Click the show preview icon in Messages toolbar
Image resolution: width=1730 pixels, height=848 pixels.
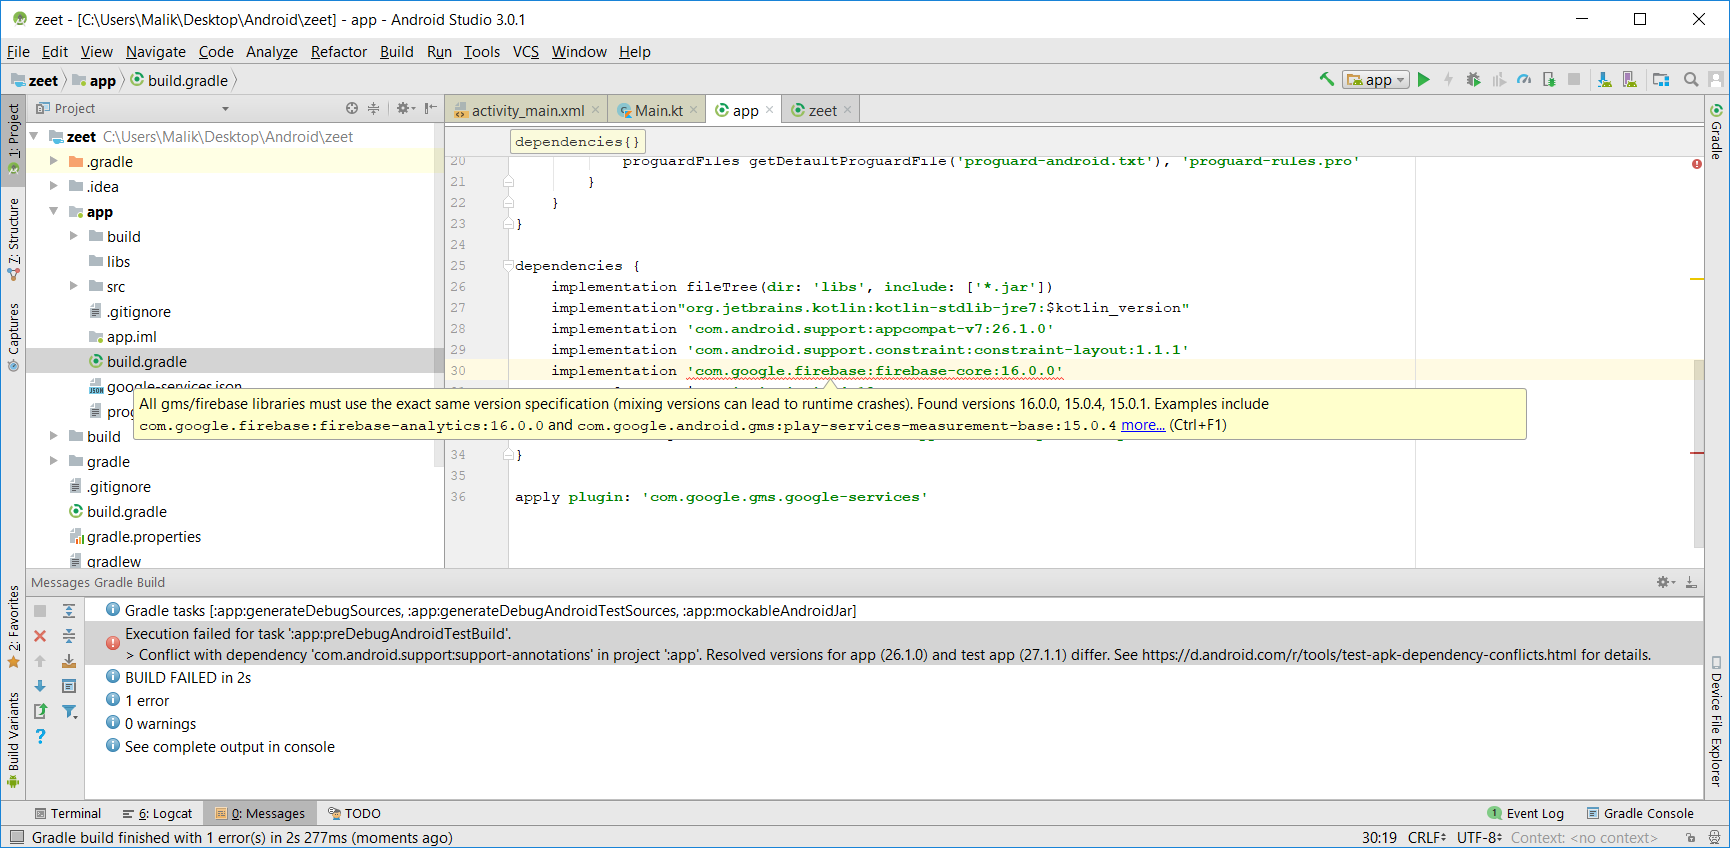(x=69, y=686)
